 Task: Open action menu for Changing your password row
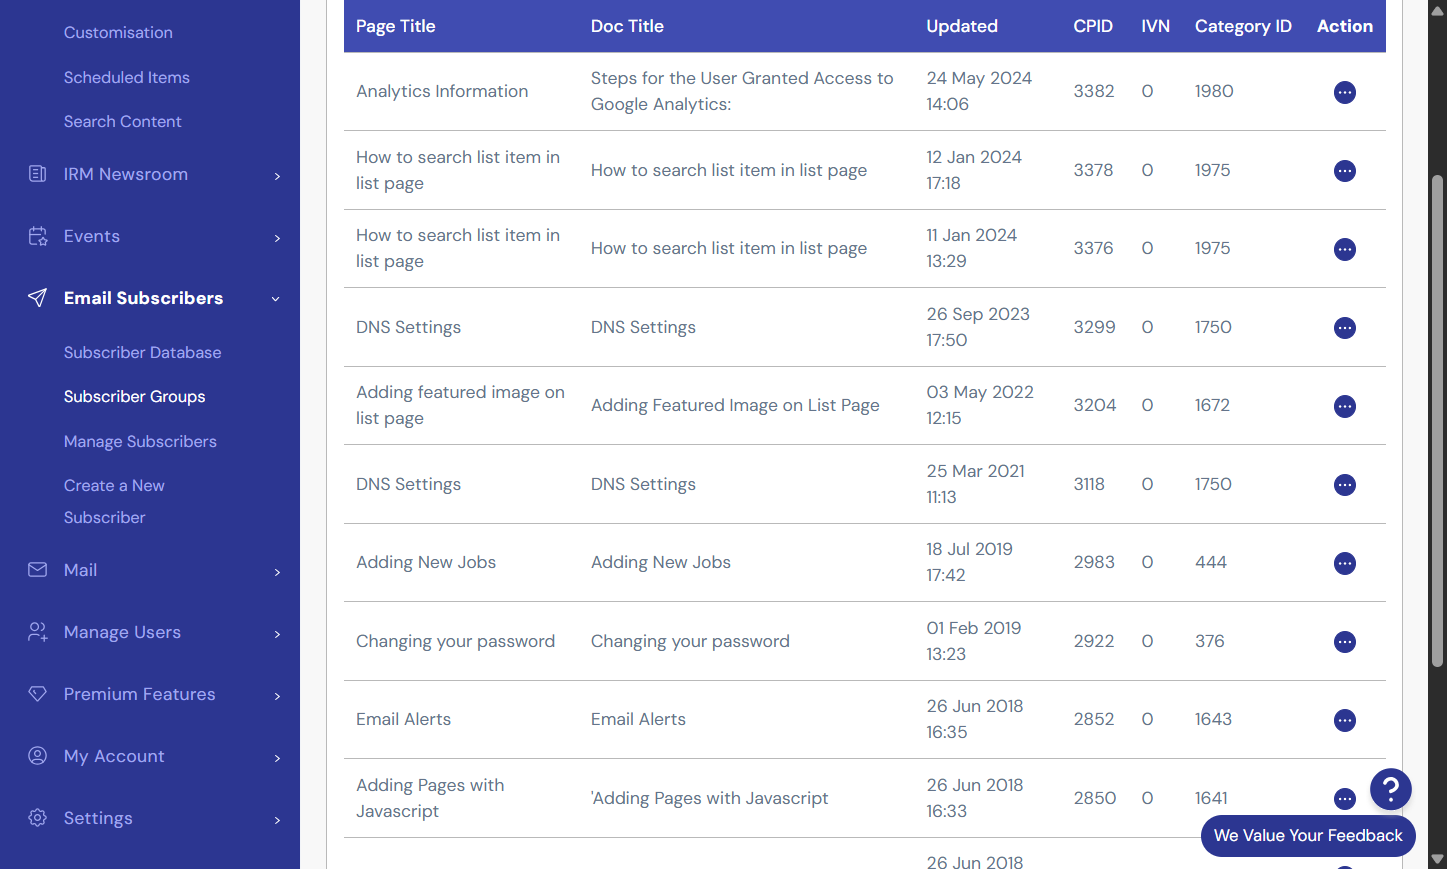click(1345, 642)
